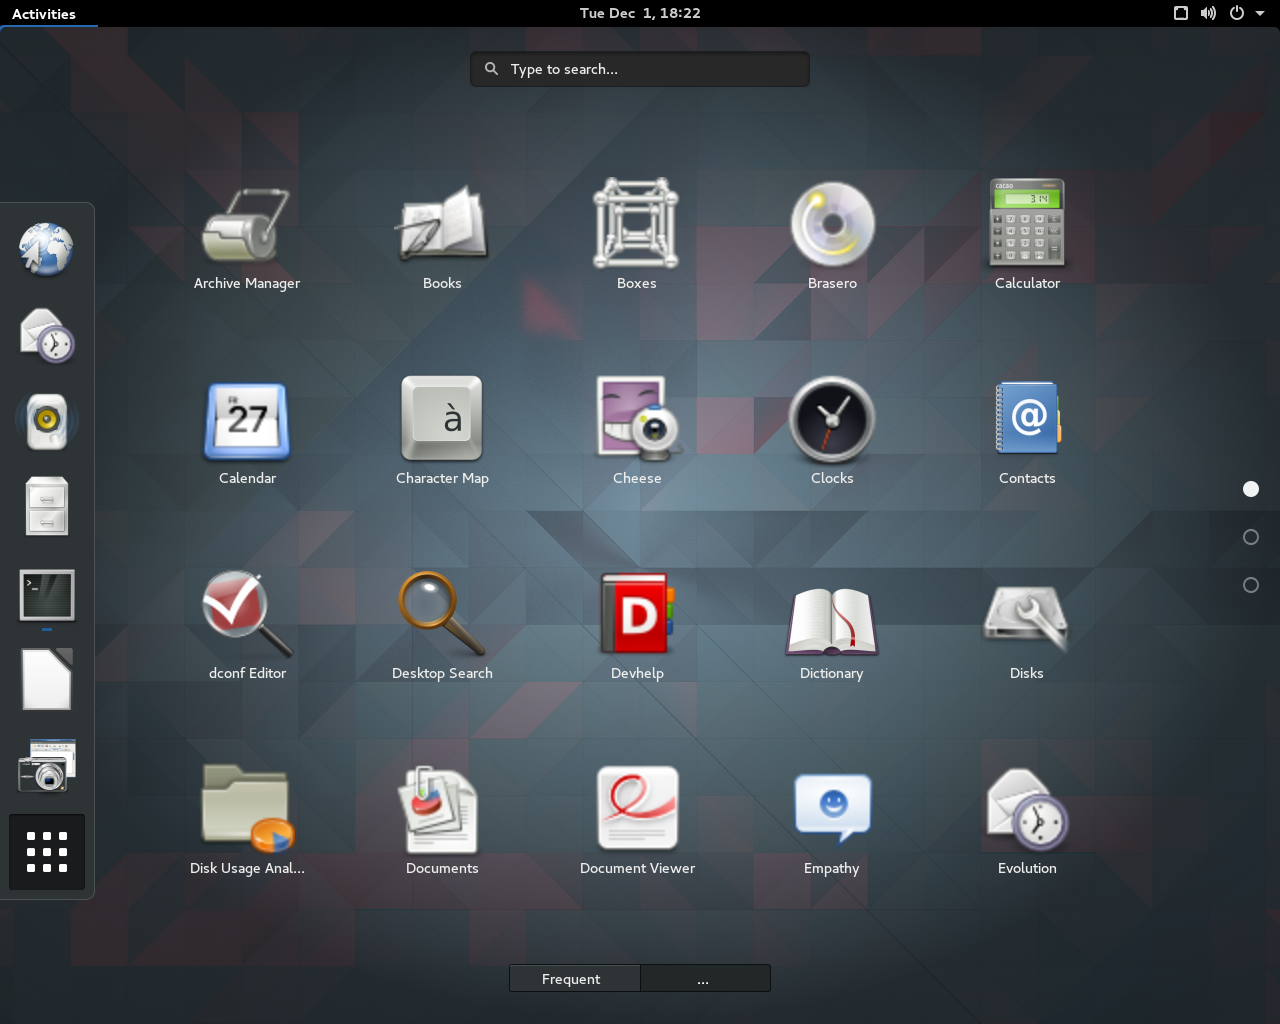
Task: Click the Activities button
Action: pyautogui.click(x=44, y=13)
